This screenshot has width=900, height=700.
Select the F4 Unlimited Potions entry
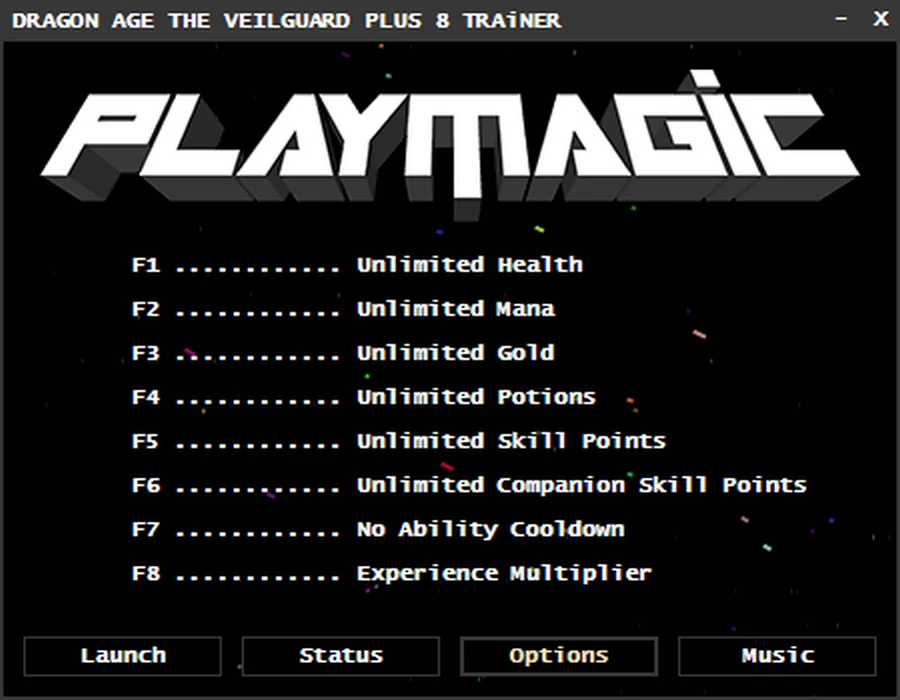[x=364, y=397]
